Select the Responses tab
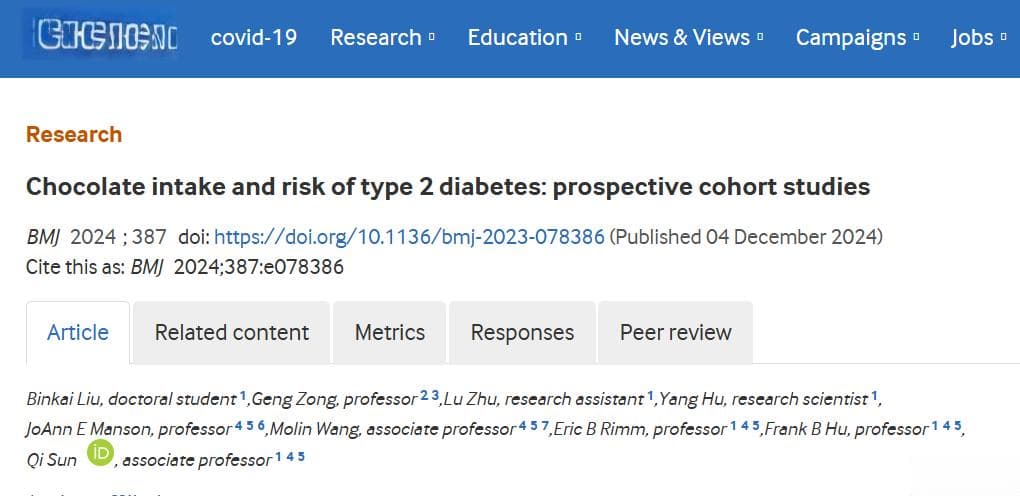 click(x=522, y=333)
